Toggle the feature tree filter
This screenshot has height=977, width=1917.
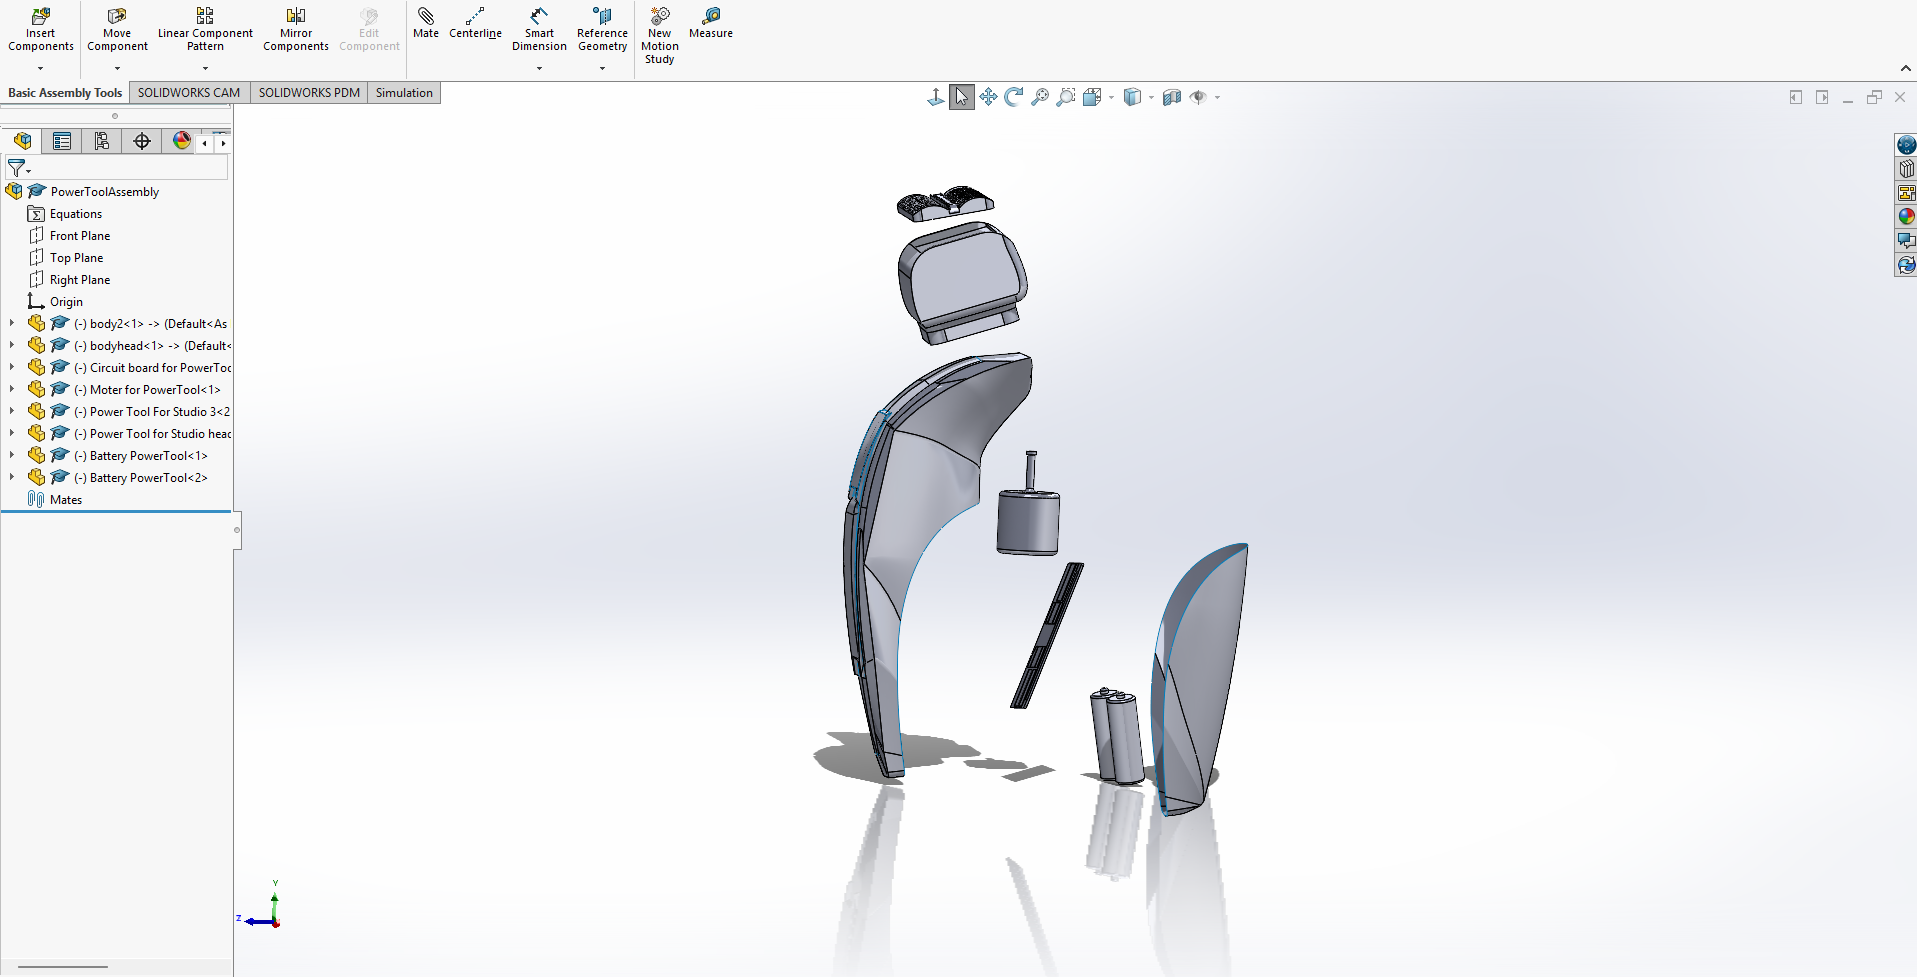point(17,168)
